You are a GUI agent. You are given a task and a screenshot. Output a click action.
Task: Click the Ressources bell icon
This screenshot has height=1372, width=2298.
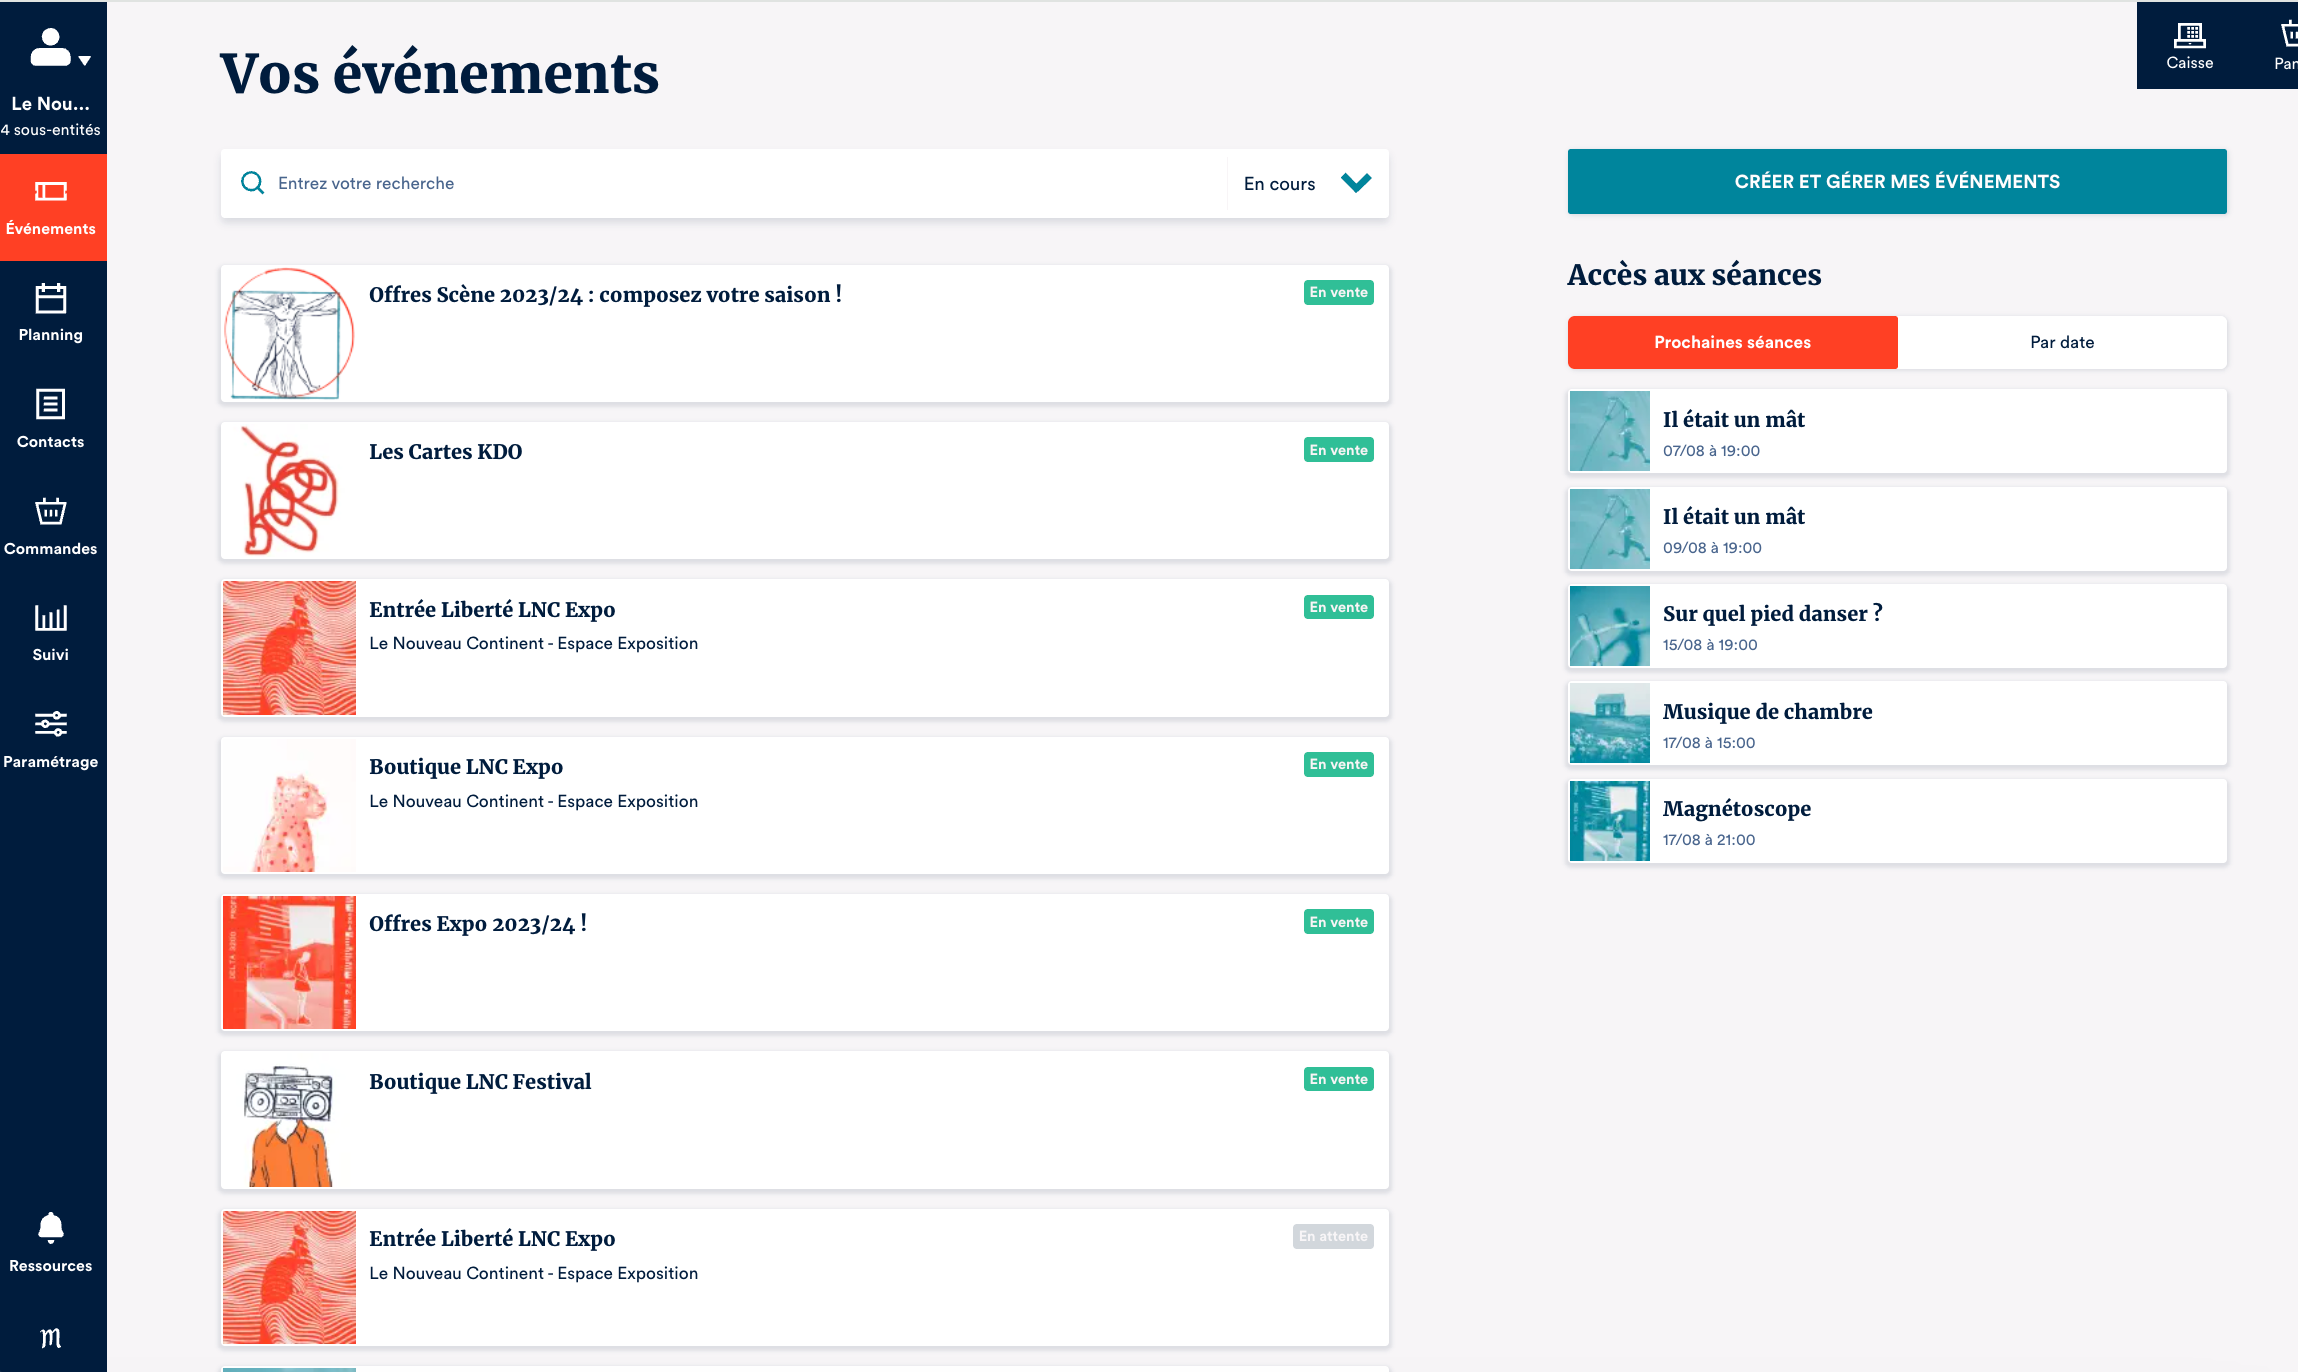click(50, 1227)
